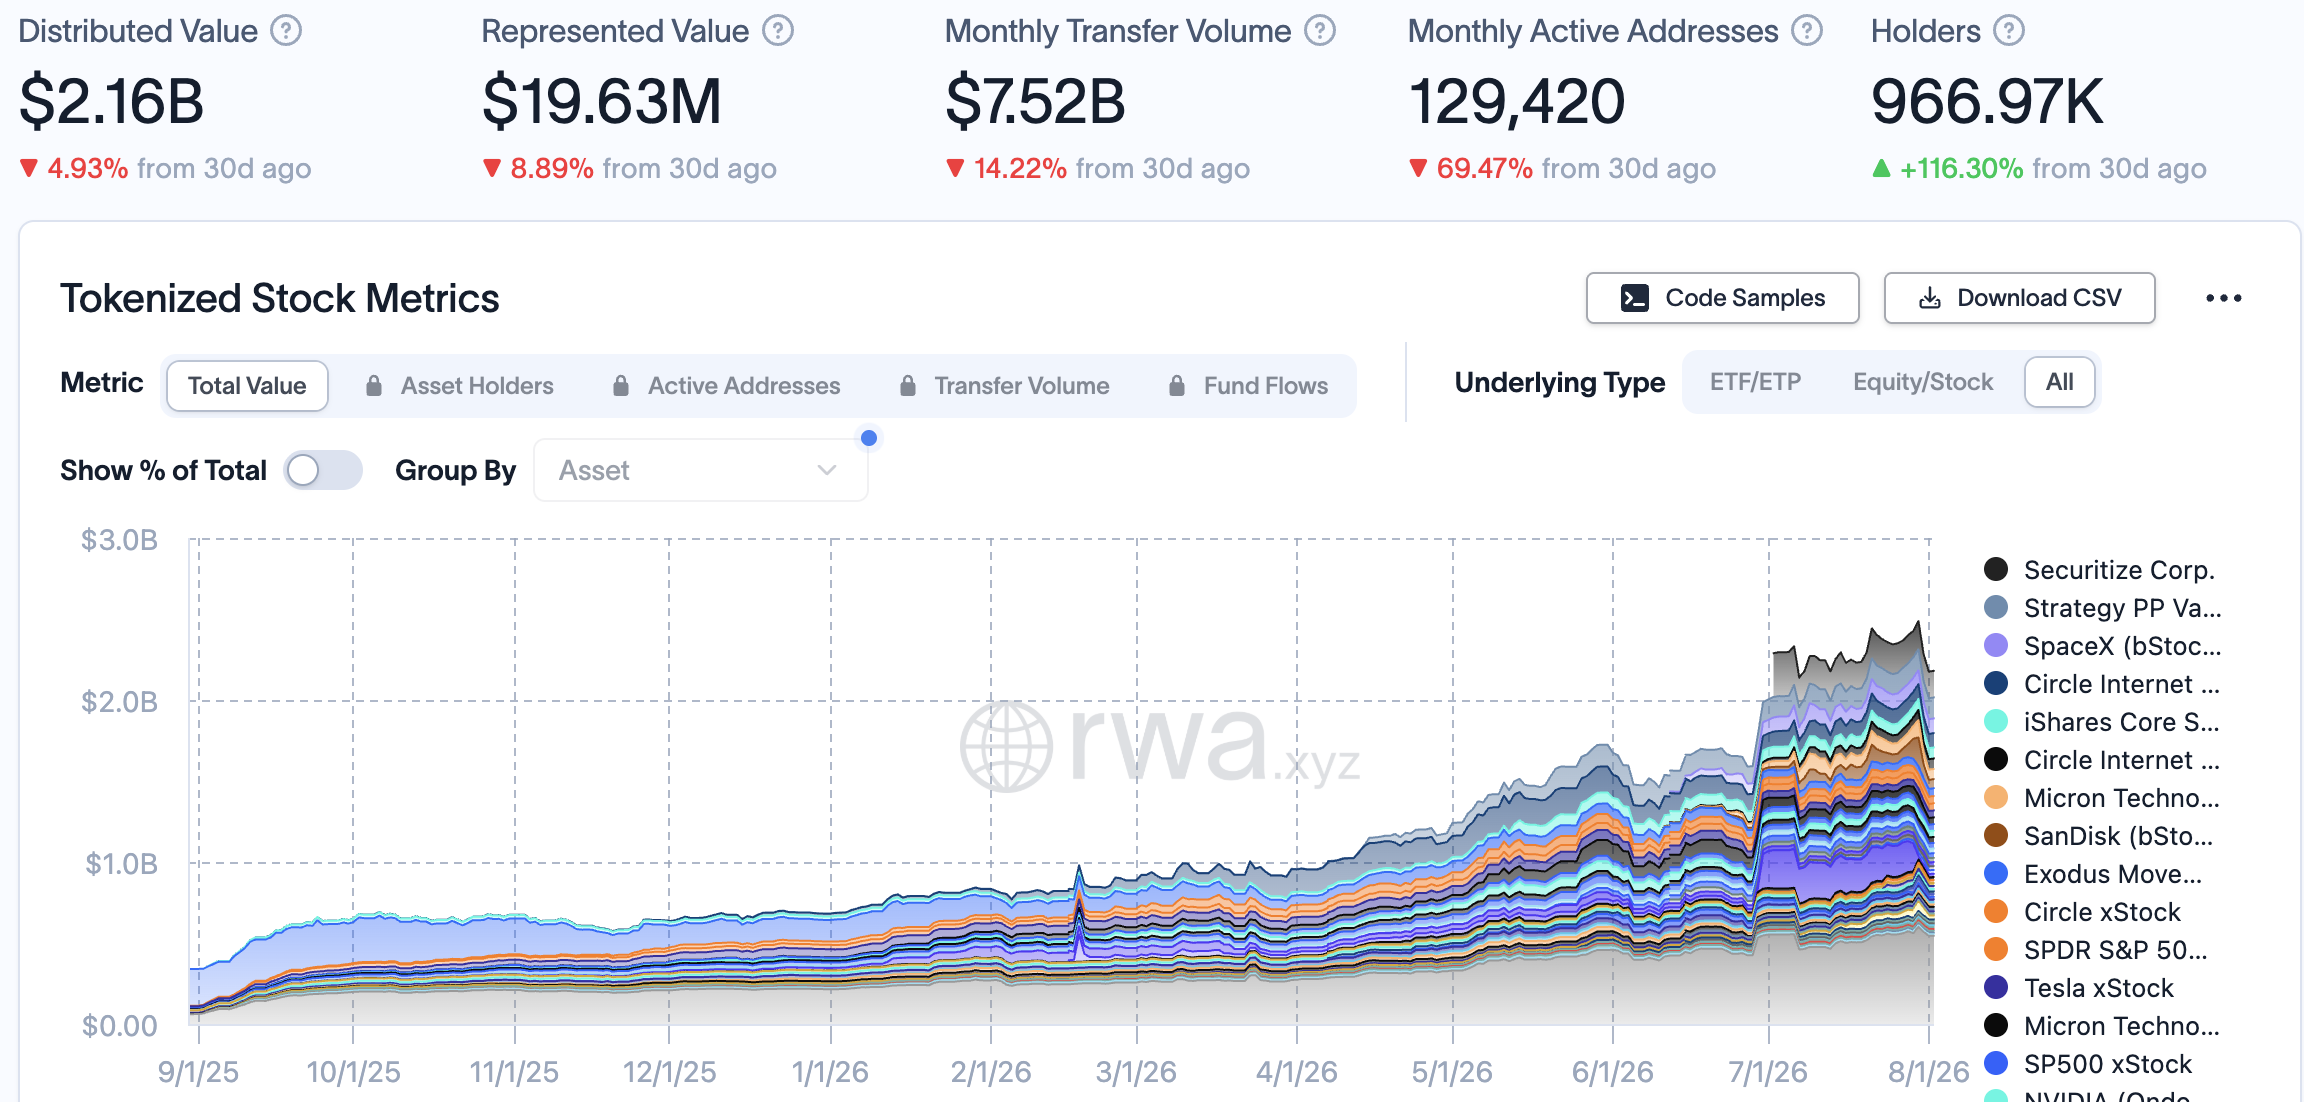Click the +116.30% Holders change
Viewport: 2304px width, 1102px height.
click(1962, 168)
